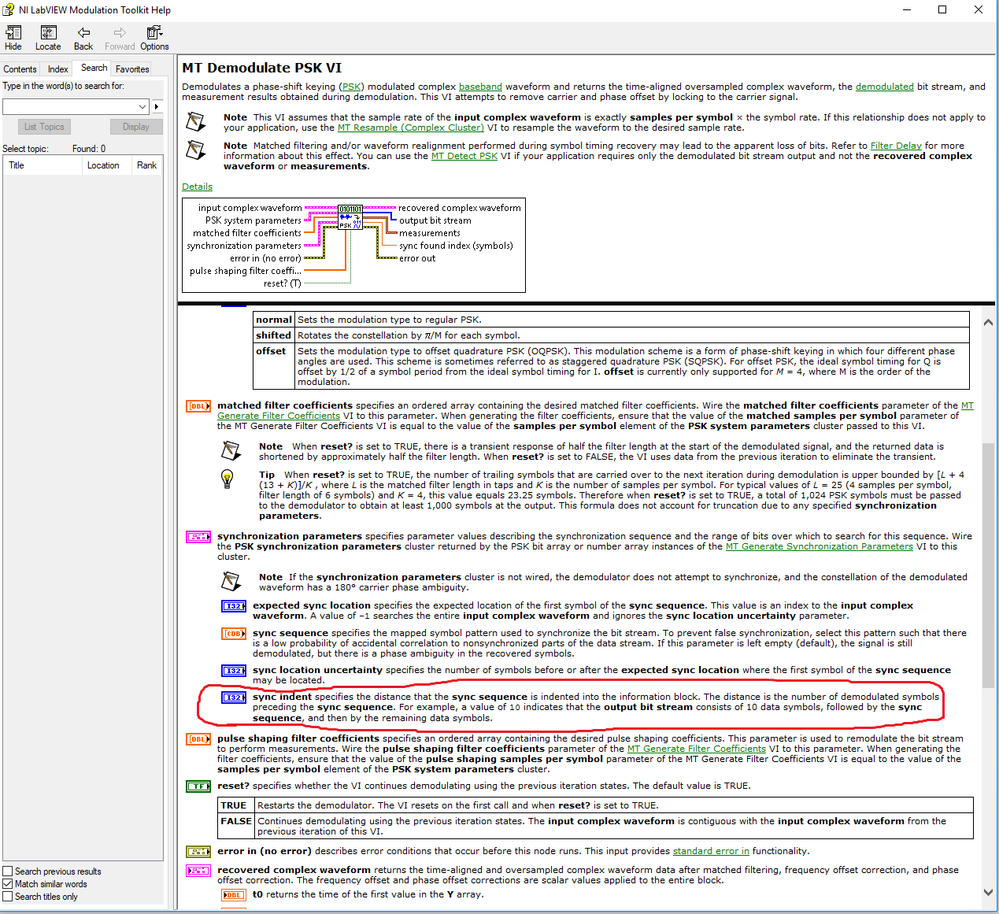Click the I32 icon for expected sync location
The height and width of the screenshot is (914, 999).
pyautogui.click(x=234, y=606)
